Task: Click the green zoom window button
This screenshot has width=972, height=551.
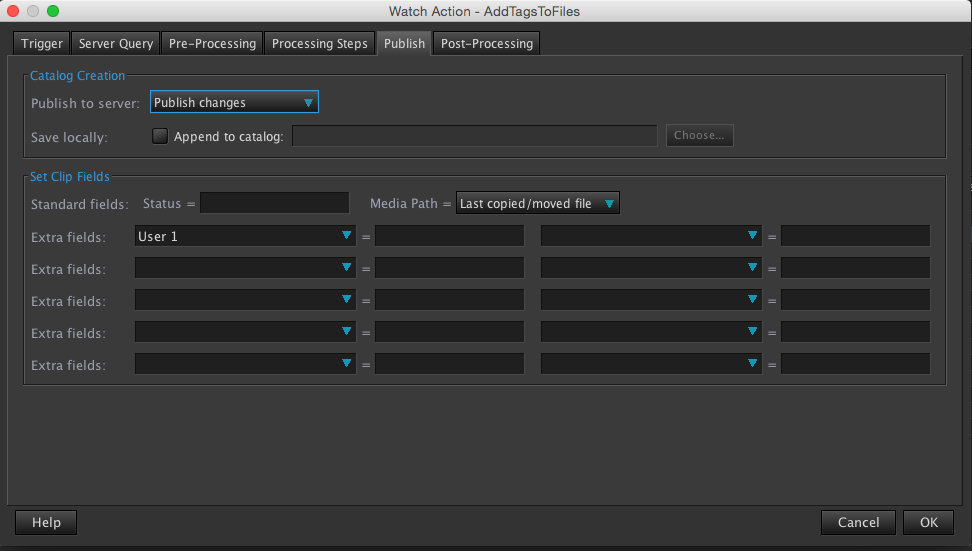Action: (x=53, y=11)
